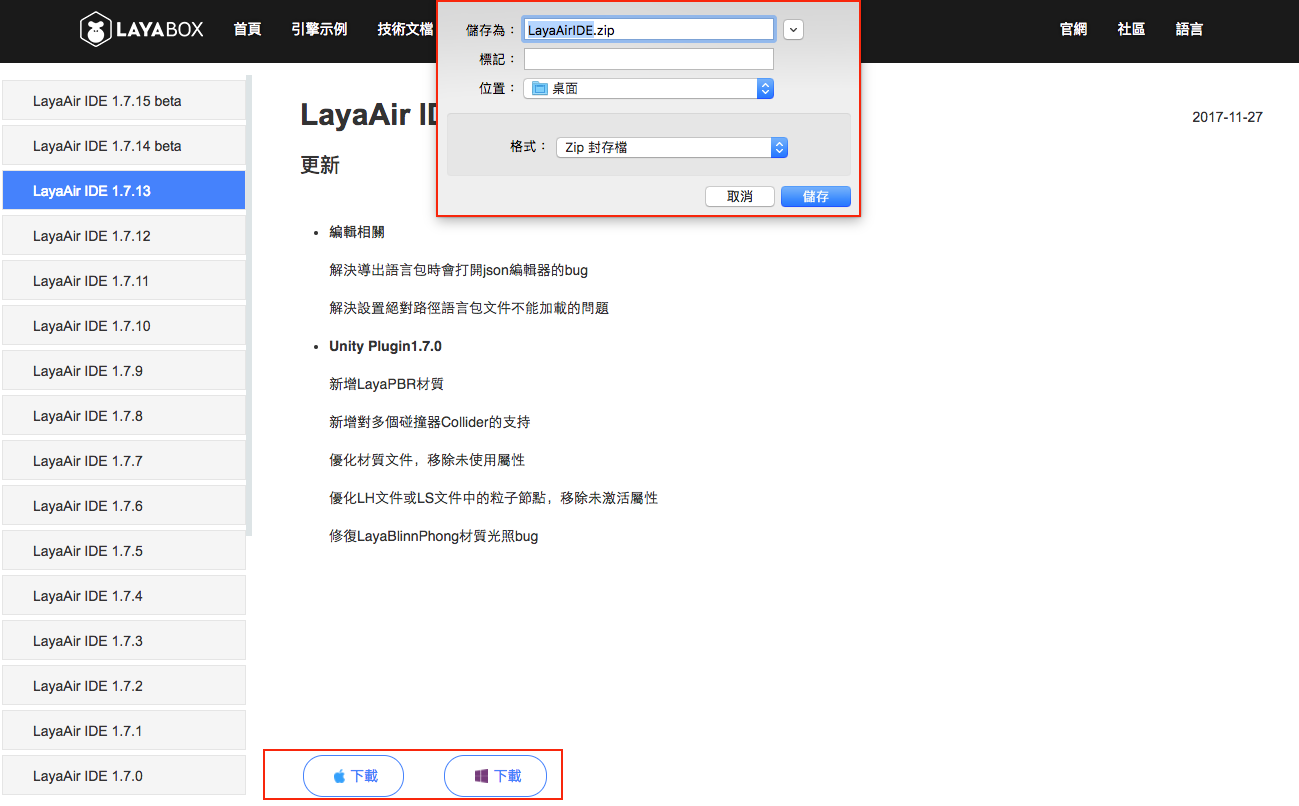This screenshot has height=806, width=1299.
Task: Click the version list sidebar scrollbar
Action: coord(249,300)
